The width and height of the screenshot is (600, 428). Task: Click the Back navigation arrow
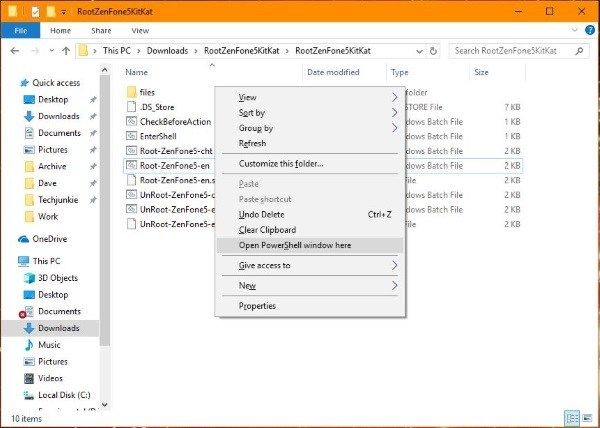(x=15, y=51)
